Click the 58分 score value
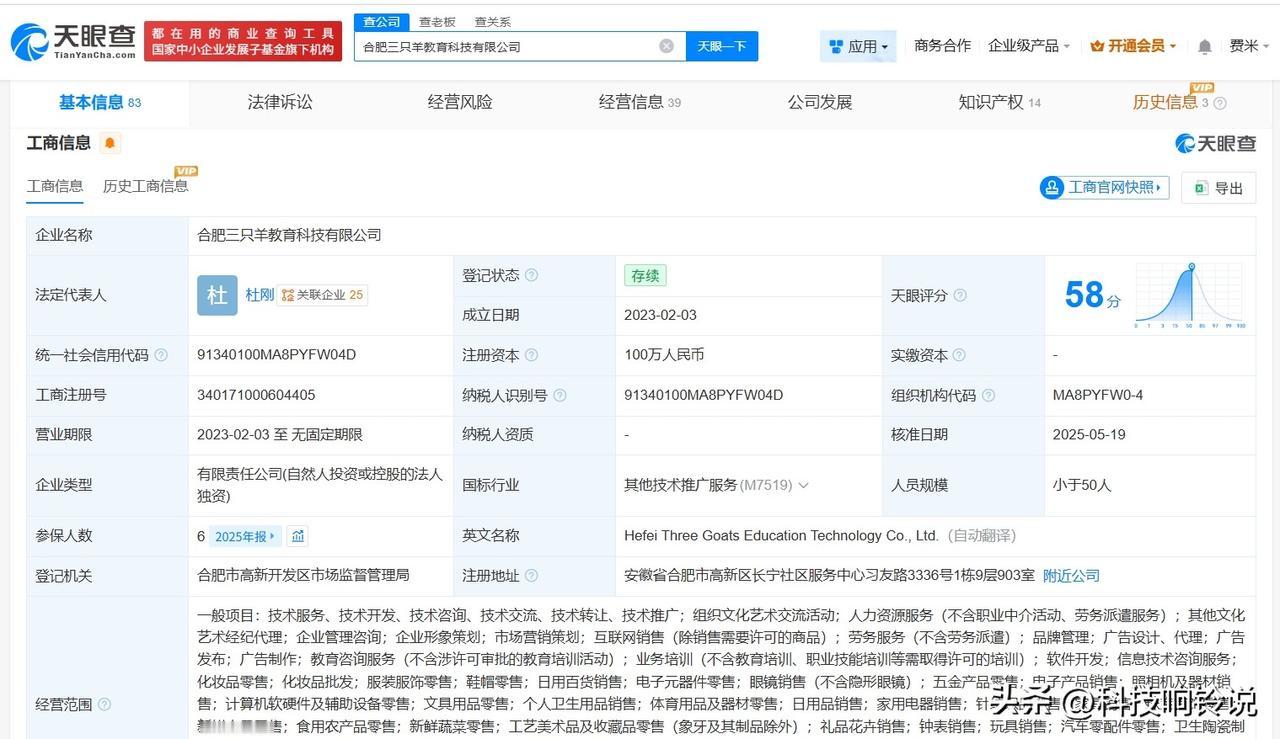This screenshot has height=739, width=1280. click(x=1092, y=295)
